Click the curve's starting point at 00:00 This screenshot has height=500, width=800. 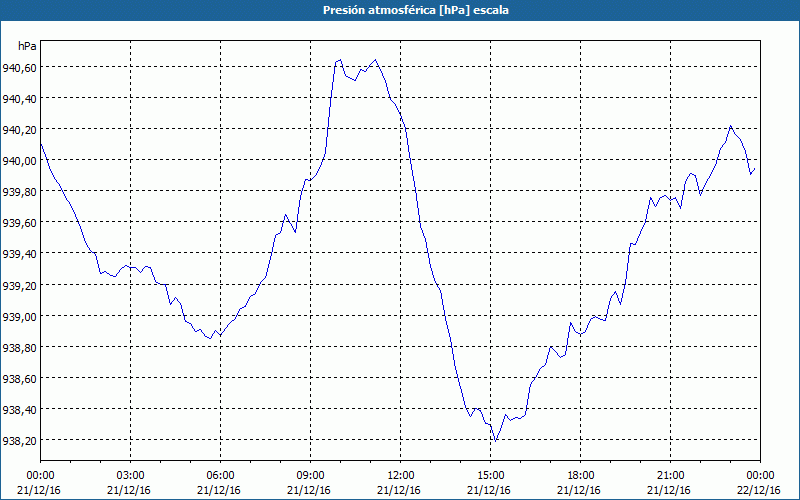click(41, 144)
